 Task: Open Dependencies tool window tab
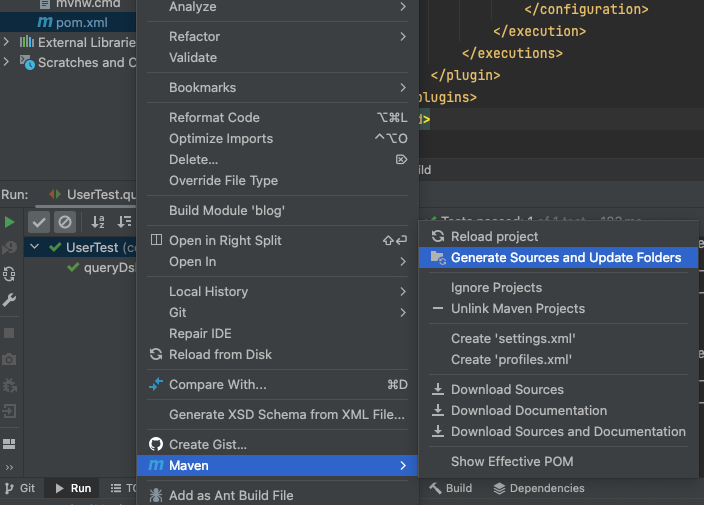[x=539, y=488]
